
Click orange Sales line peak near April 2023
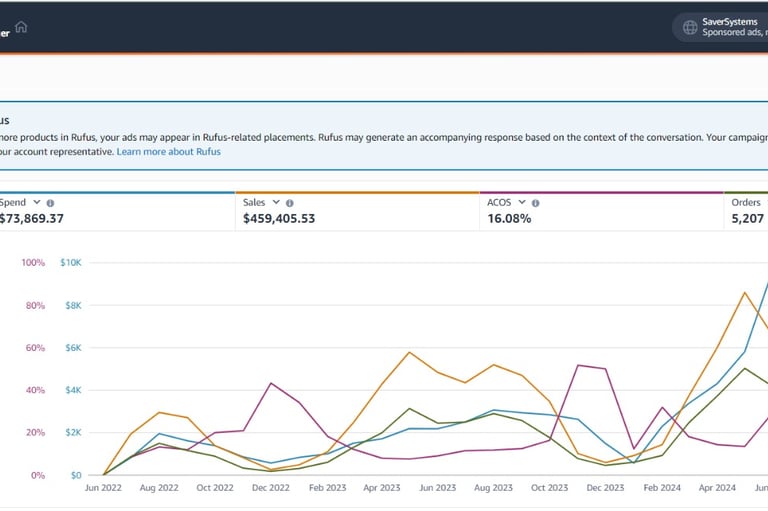click(x=410, y=352)
